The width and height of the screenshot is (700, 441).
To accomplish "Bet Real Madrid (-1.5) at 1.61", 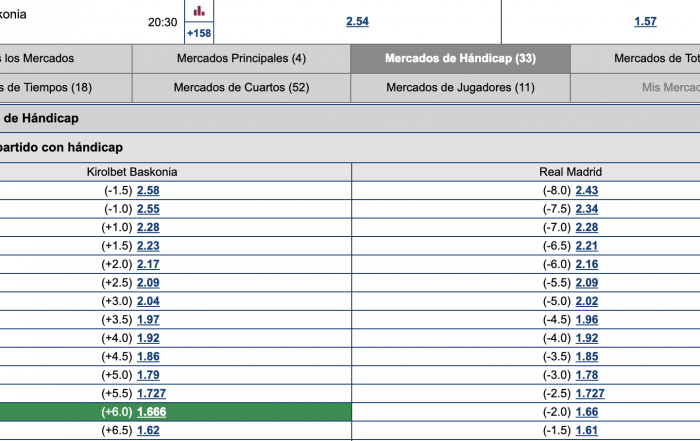I will (x=587, y=431).
